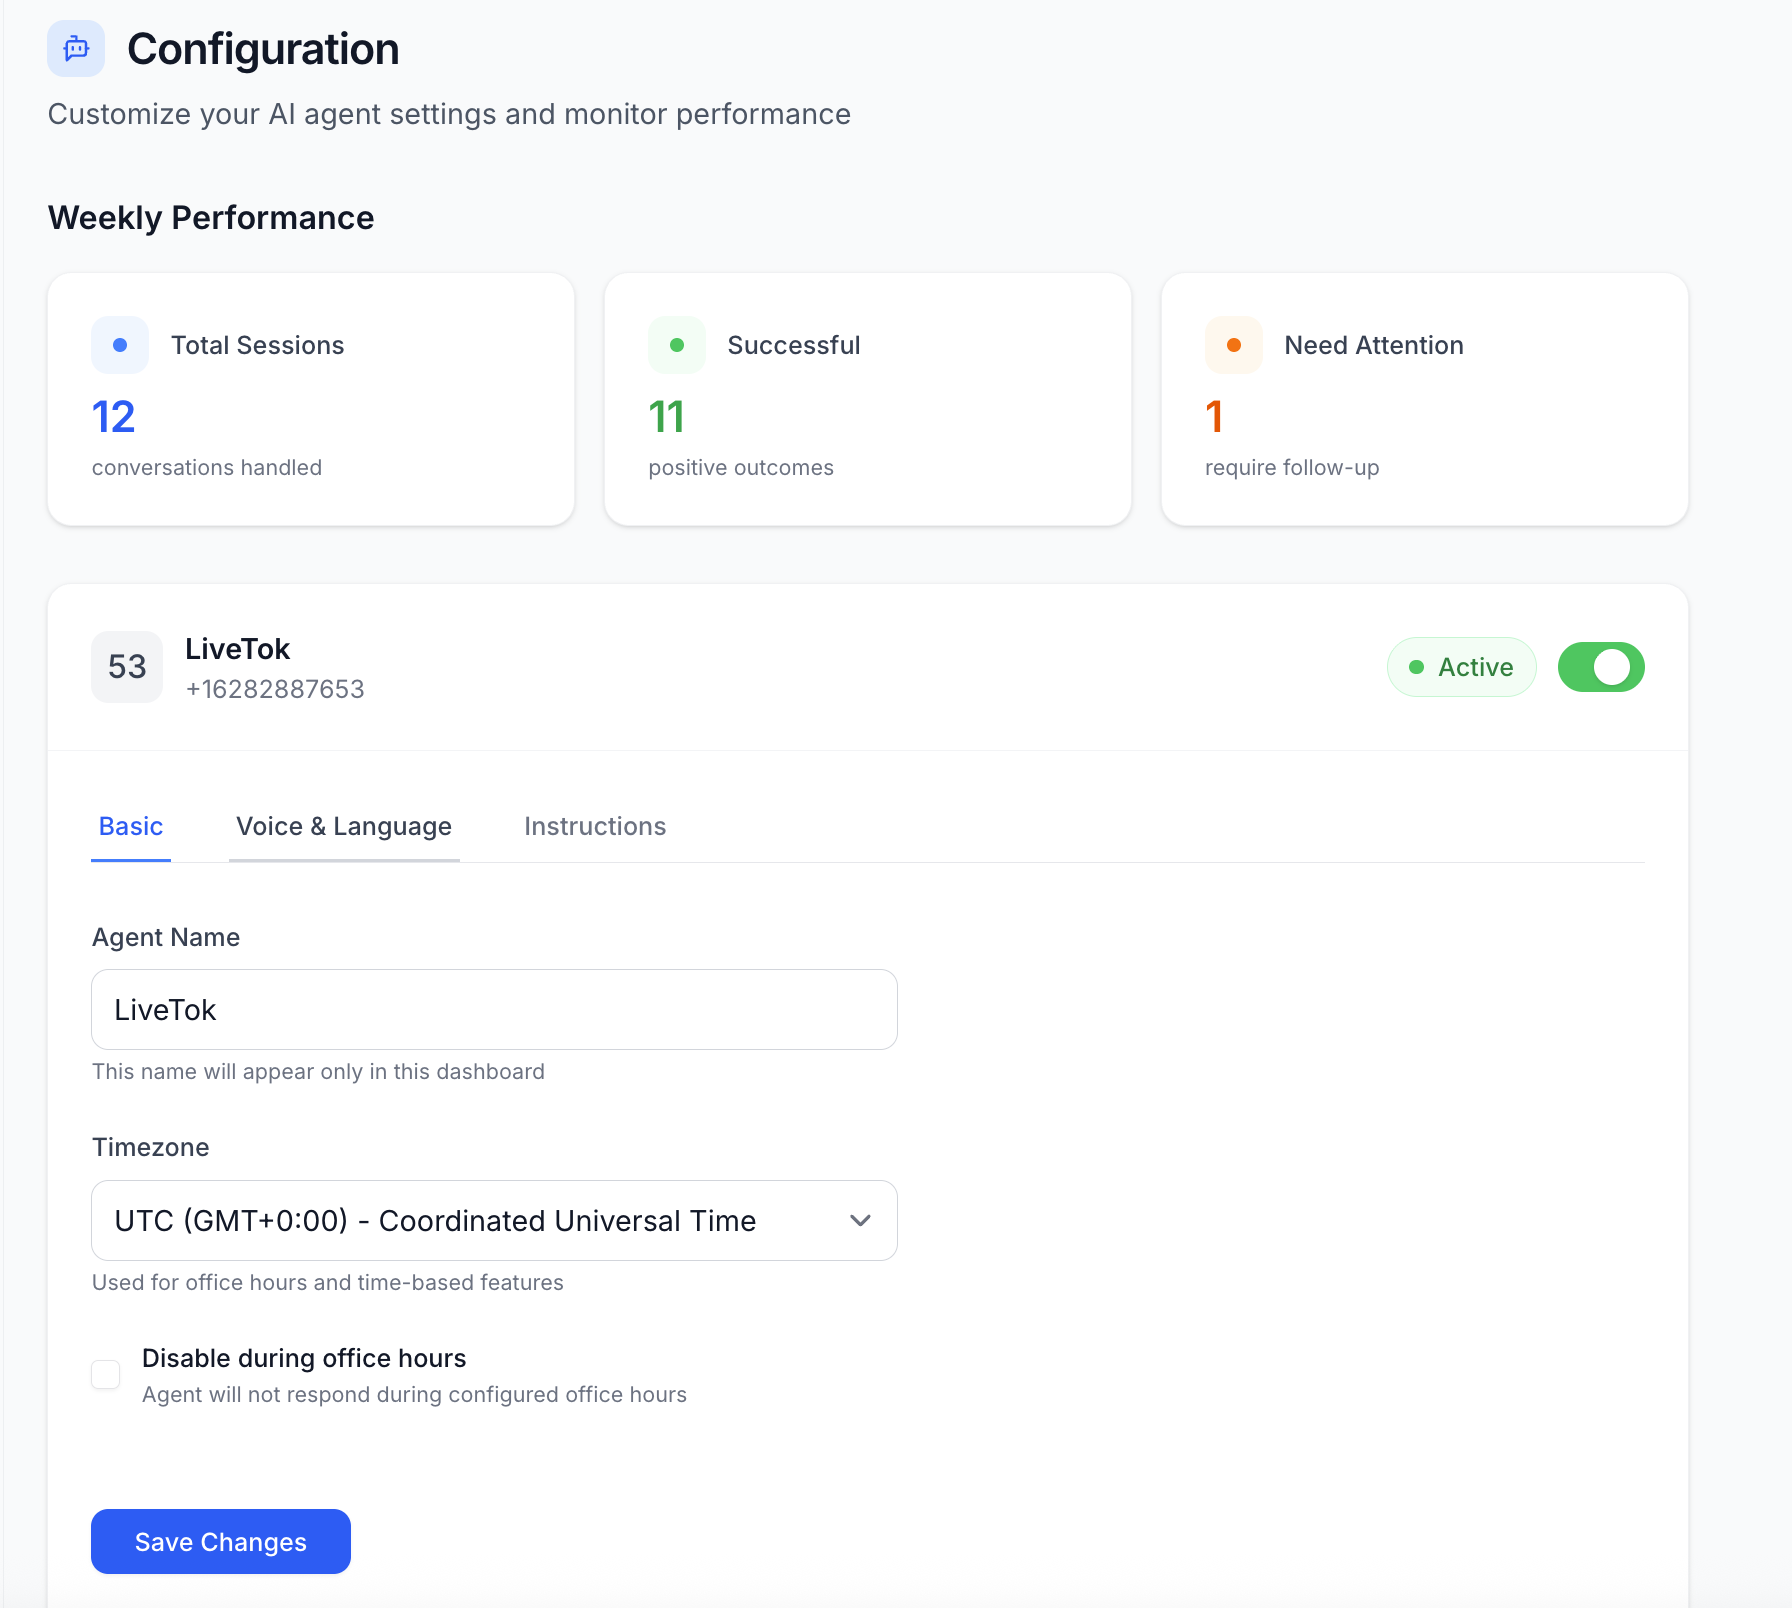Open the Timezone dropdown

click(494, 1220)
